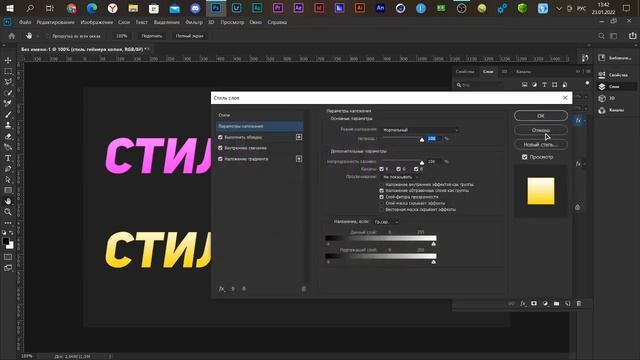Click the Home icon in options bar
This screenshot has height=360, width=640.
pyautogui.click(x=12, y=36)
